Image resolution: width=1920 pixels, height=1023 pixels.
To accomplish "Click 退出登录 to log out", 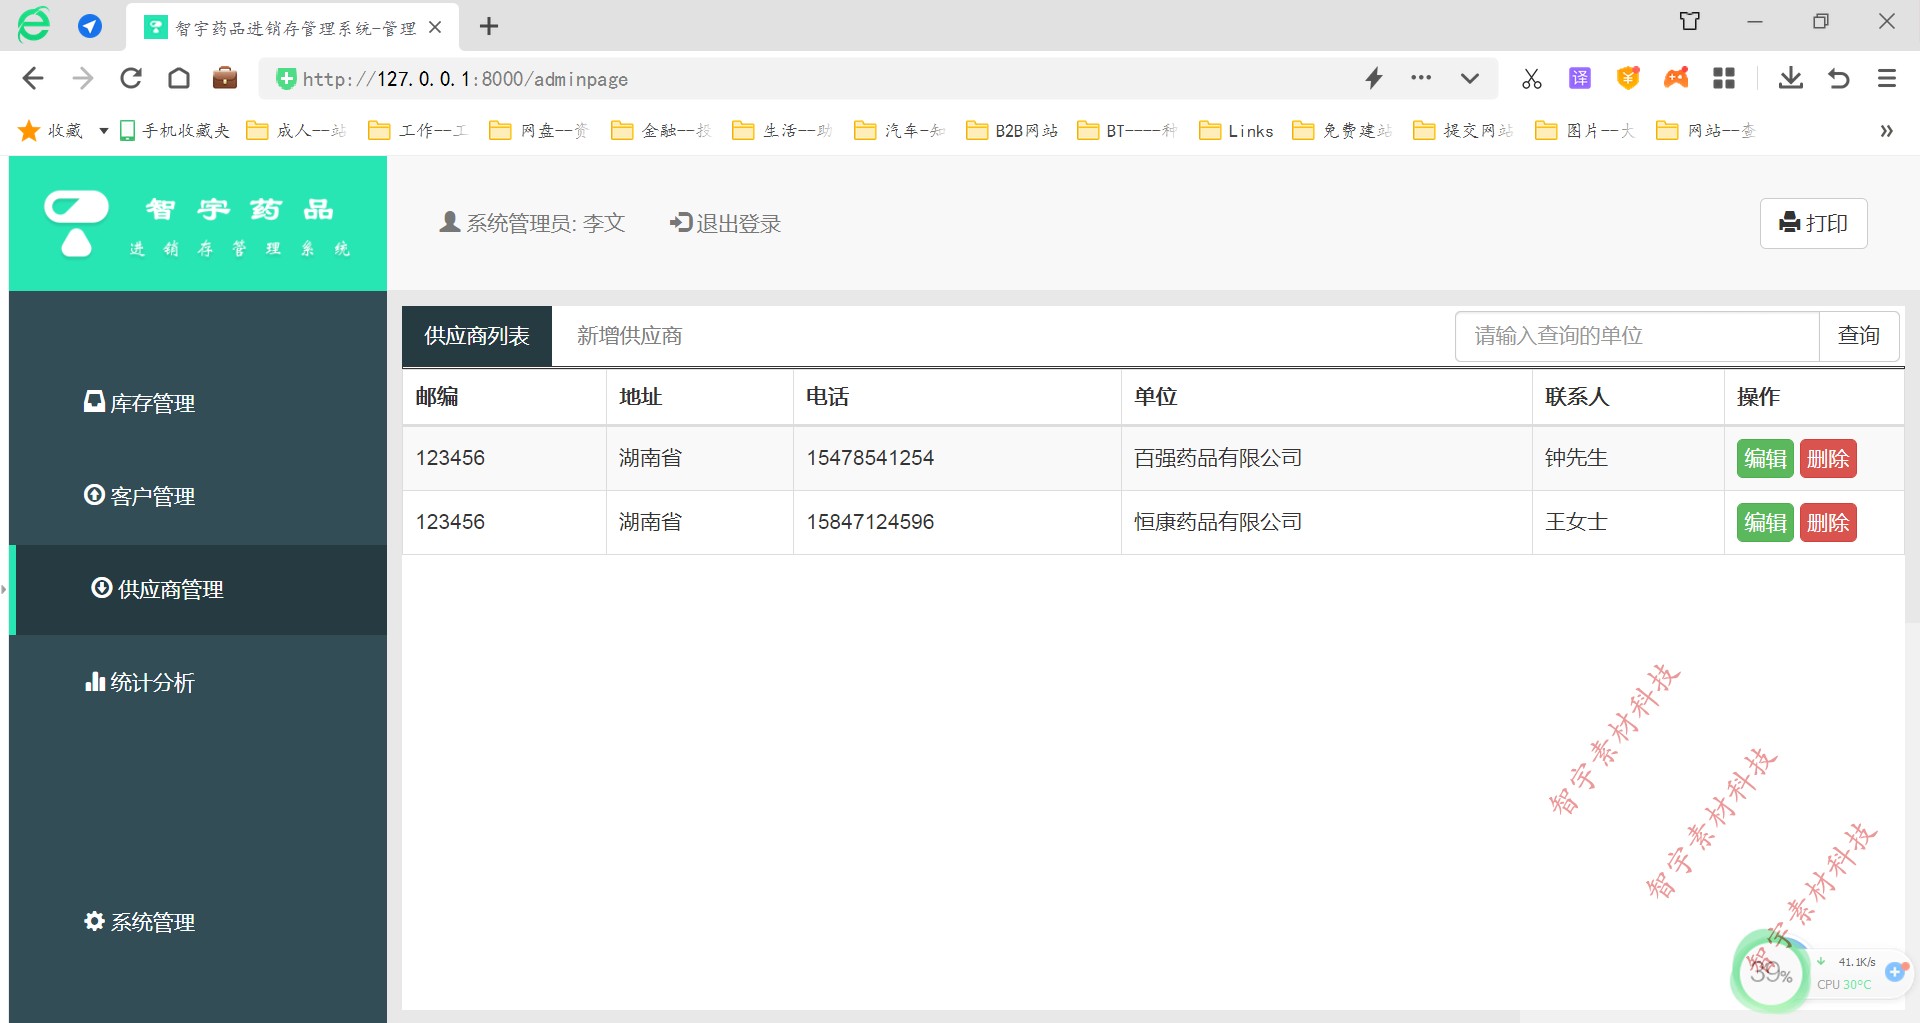I will click(725, 223).
